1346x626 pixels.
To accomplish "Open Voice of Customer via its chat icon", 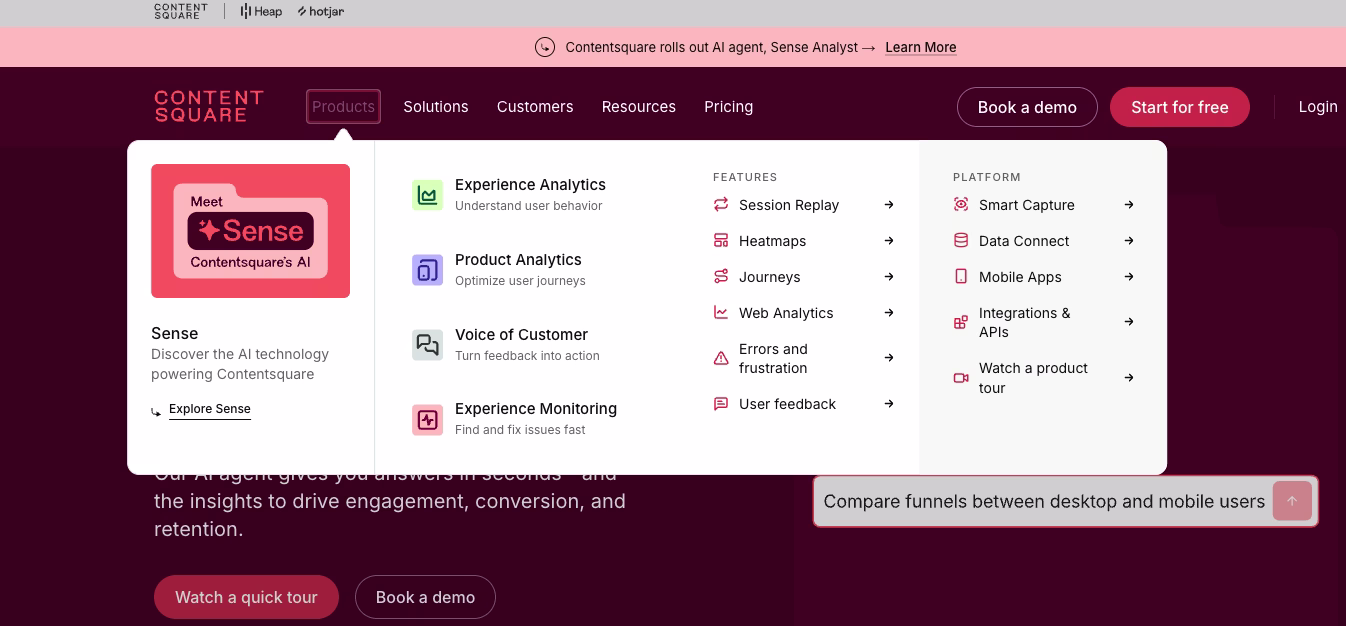I will [428, 345].
